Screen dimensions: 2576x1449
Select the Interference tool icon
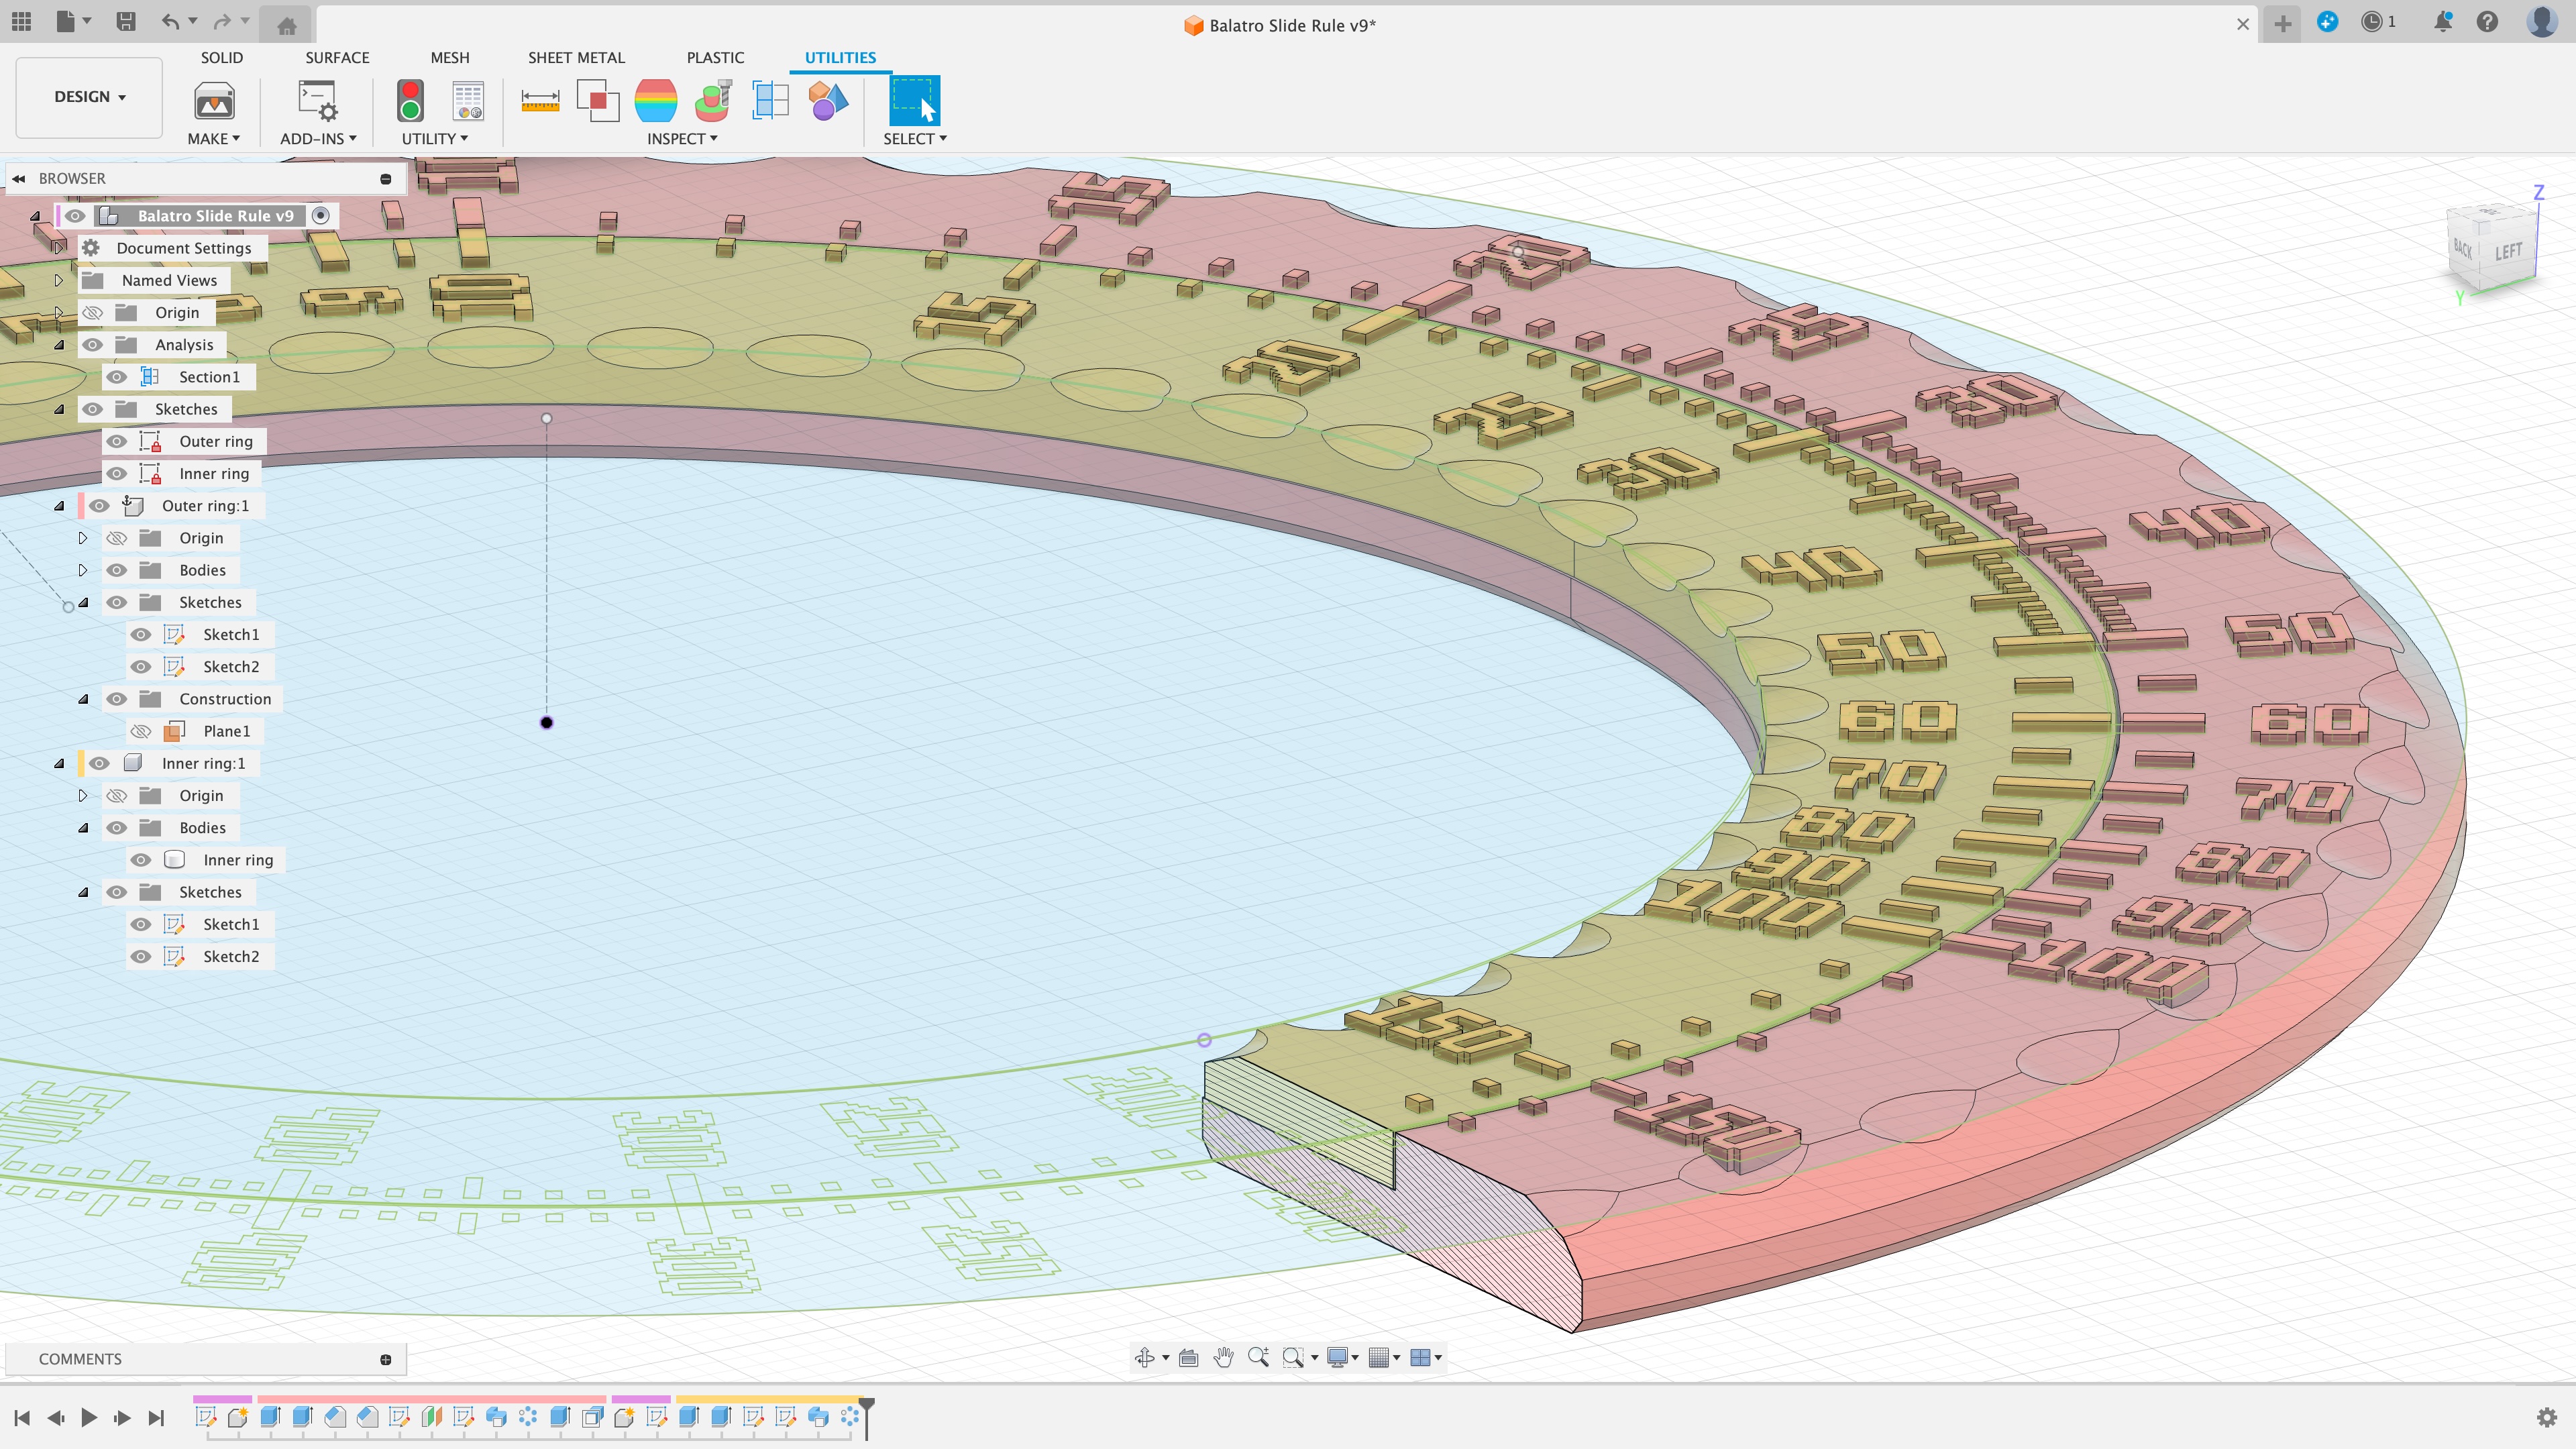click(x=598, y=100)
